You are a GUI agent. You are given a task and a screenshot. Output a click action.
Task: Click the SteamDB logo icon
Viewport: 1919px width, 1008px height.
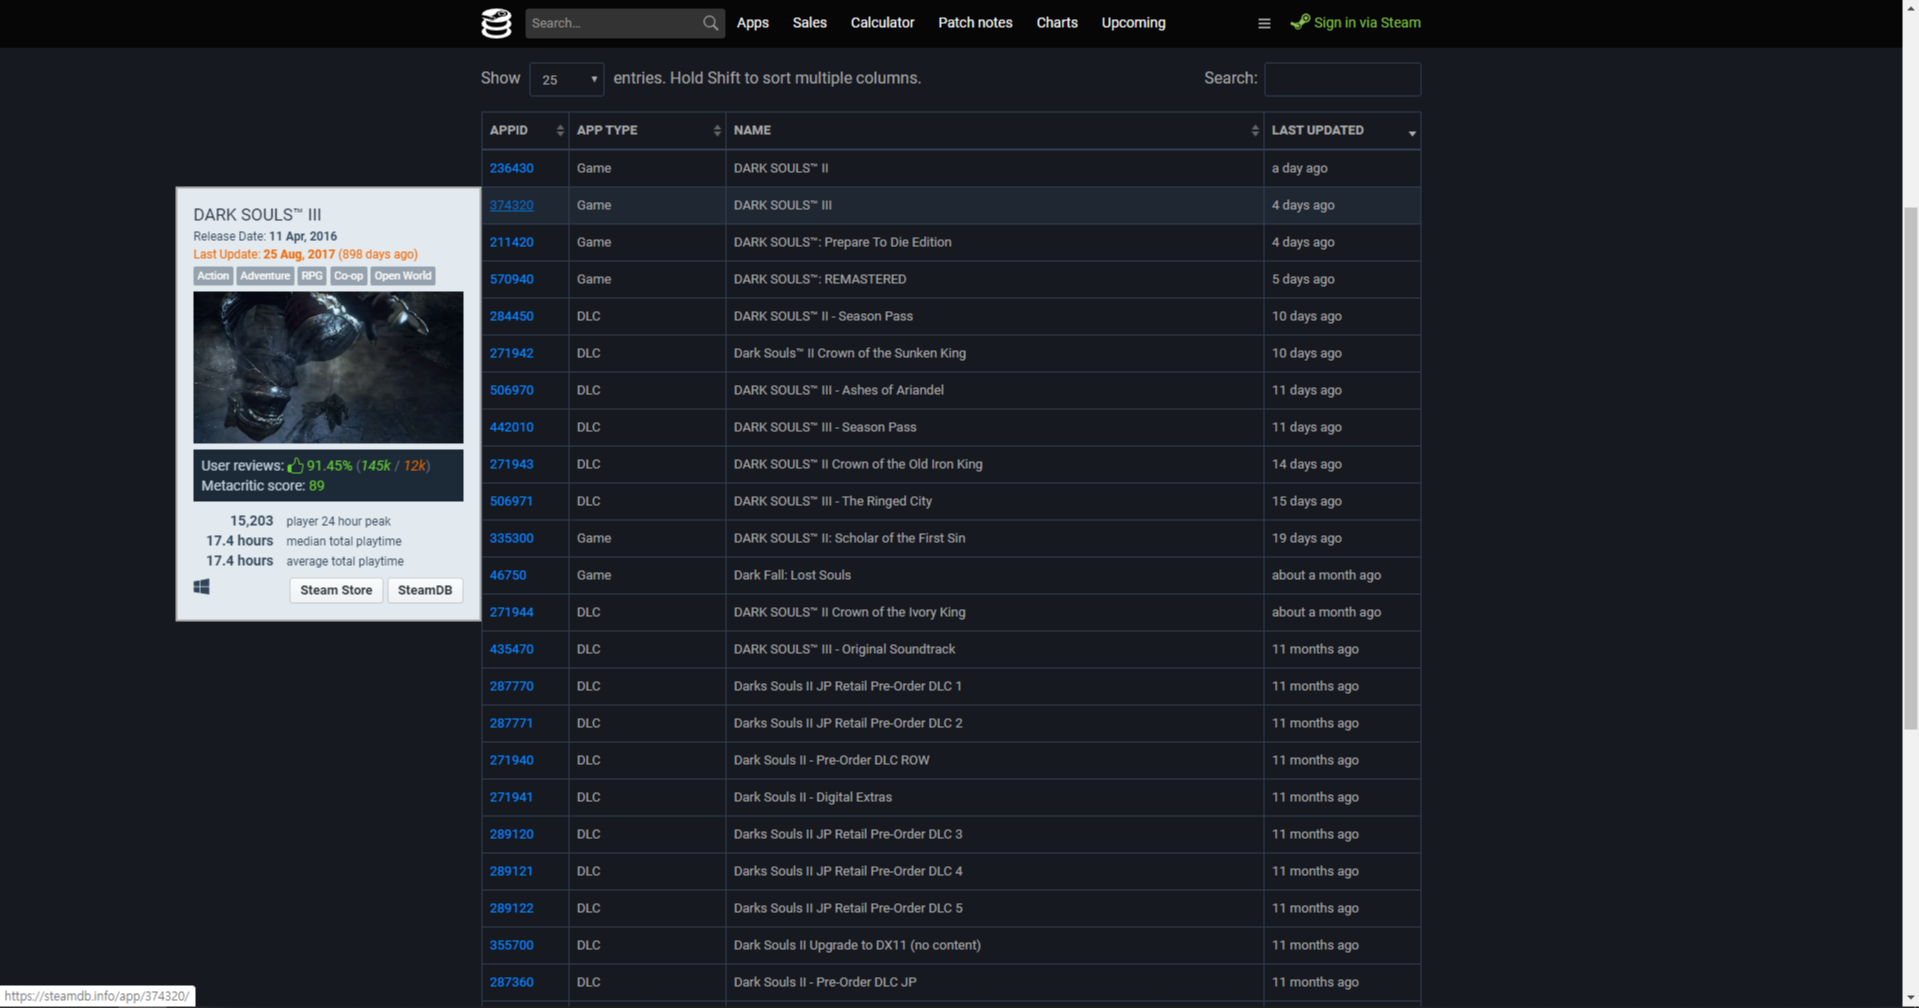496,22
